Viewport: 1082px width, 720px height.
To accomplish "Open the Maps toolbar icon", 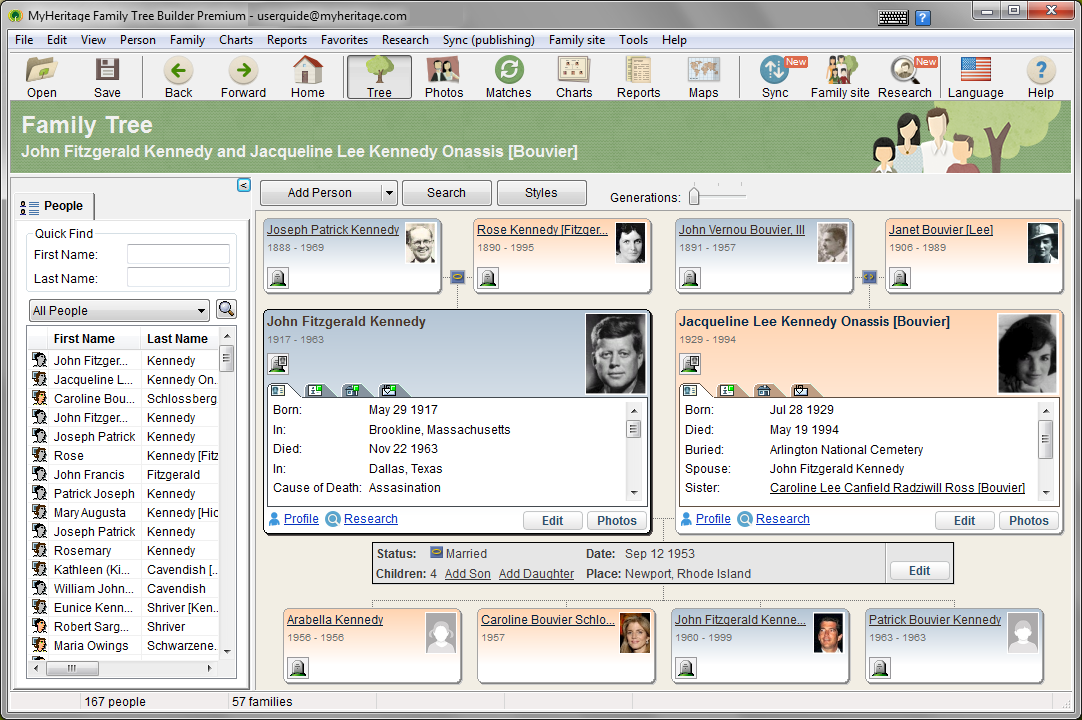I will [703, 77].
